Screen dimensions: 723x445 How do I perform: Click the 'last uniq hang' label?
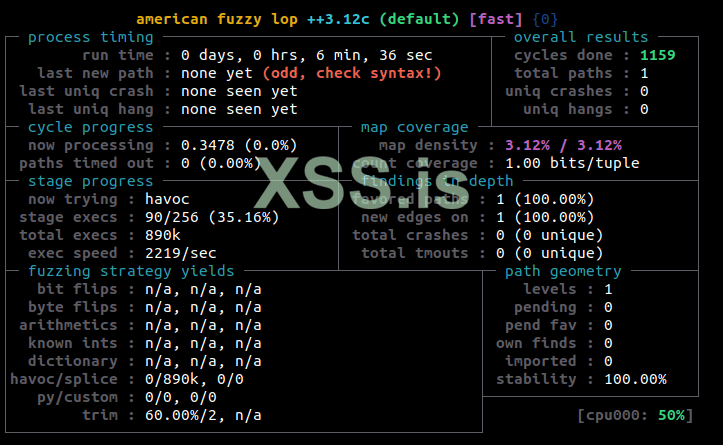[90, 109]
